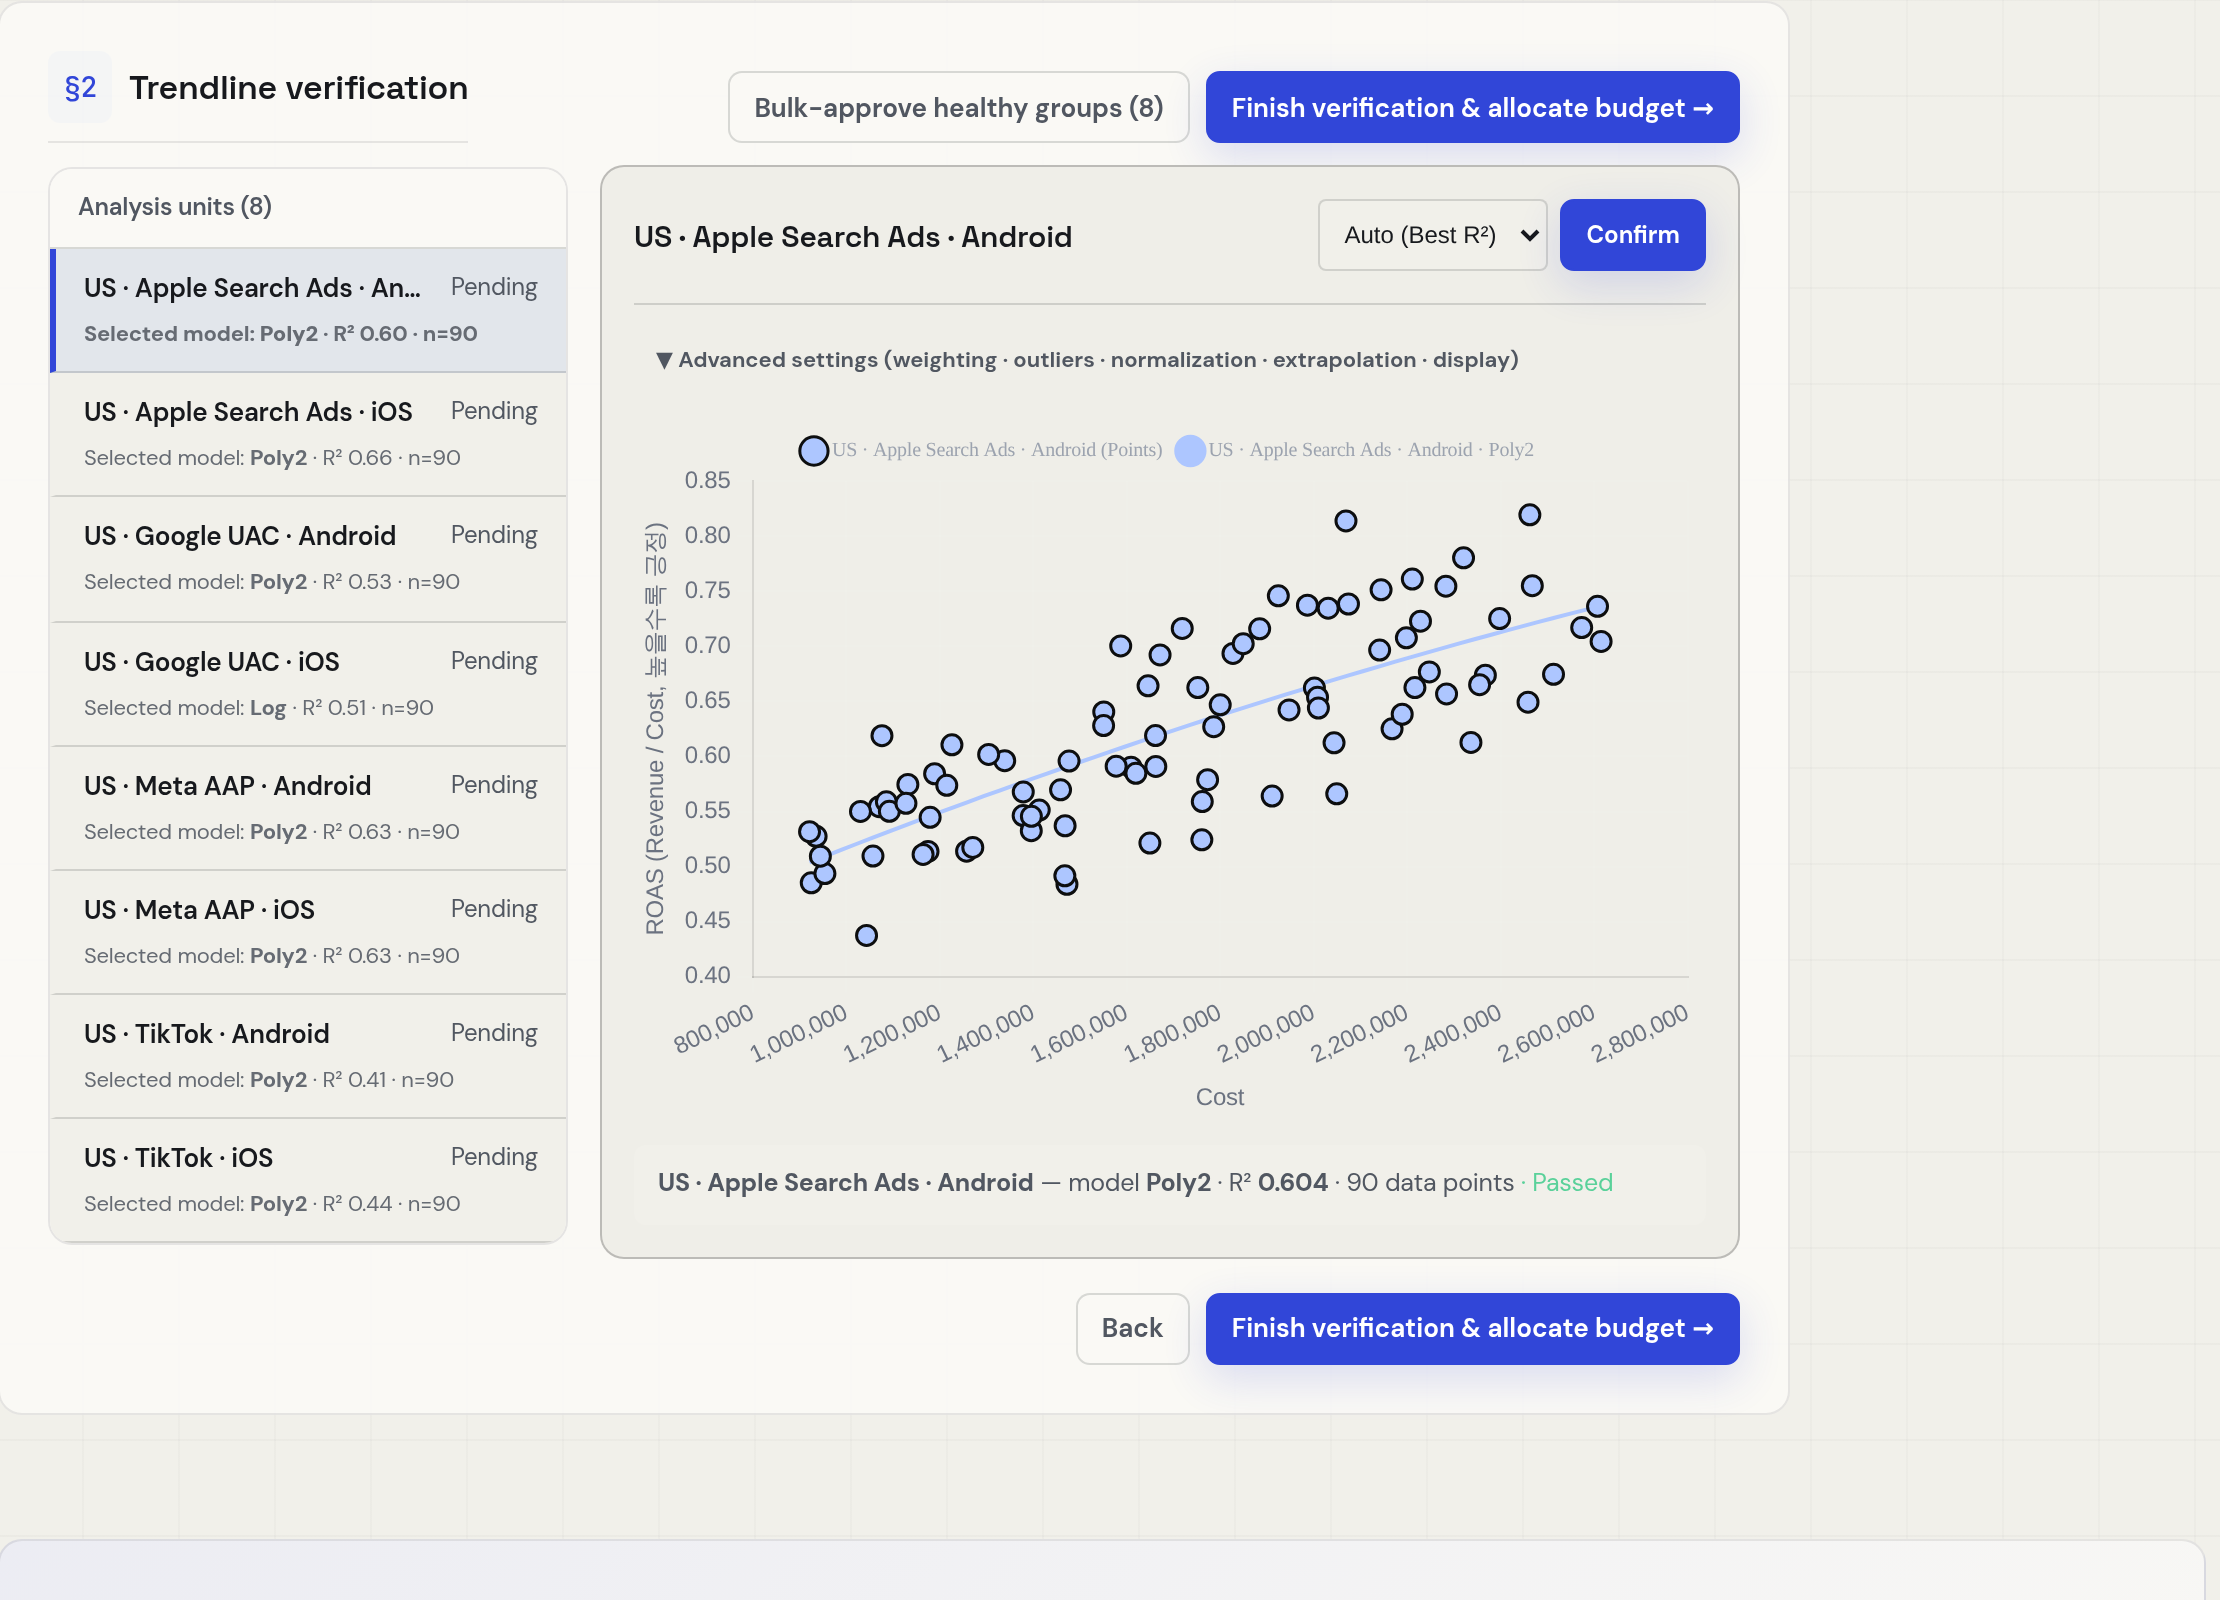Click the 2,800,000 x-axis tick label
The width and height of the screenshot is (2220, 1600).
[1640, 1033]
